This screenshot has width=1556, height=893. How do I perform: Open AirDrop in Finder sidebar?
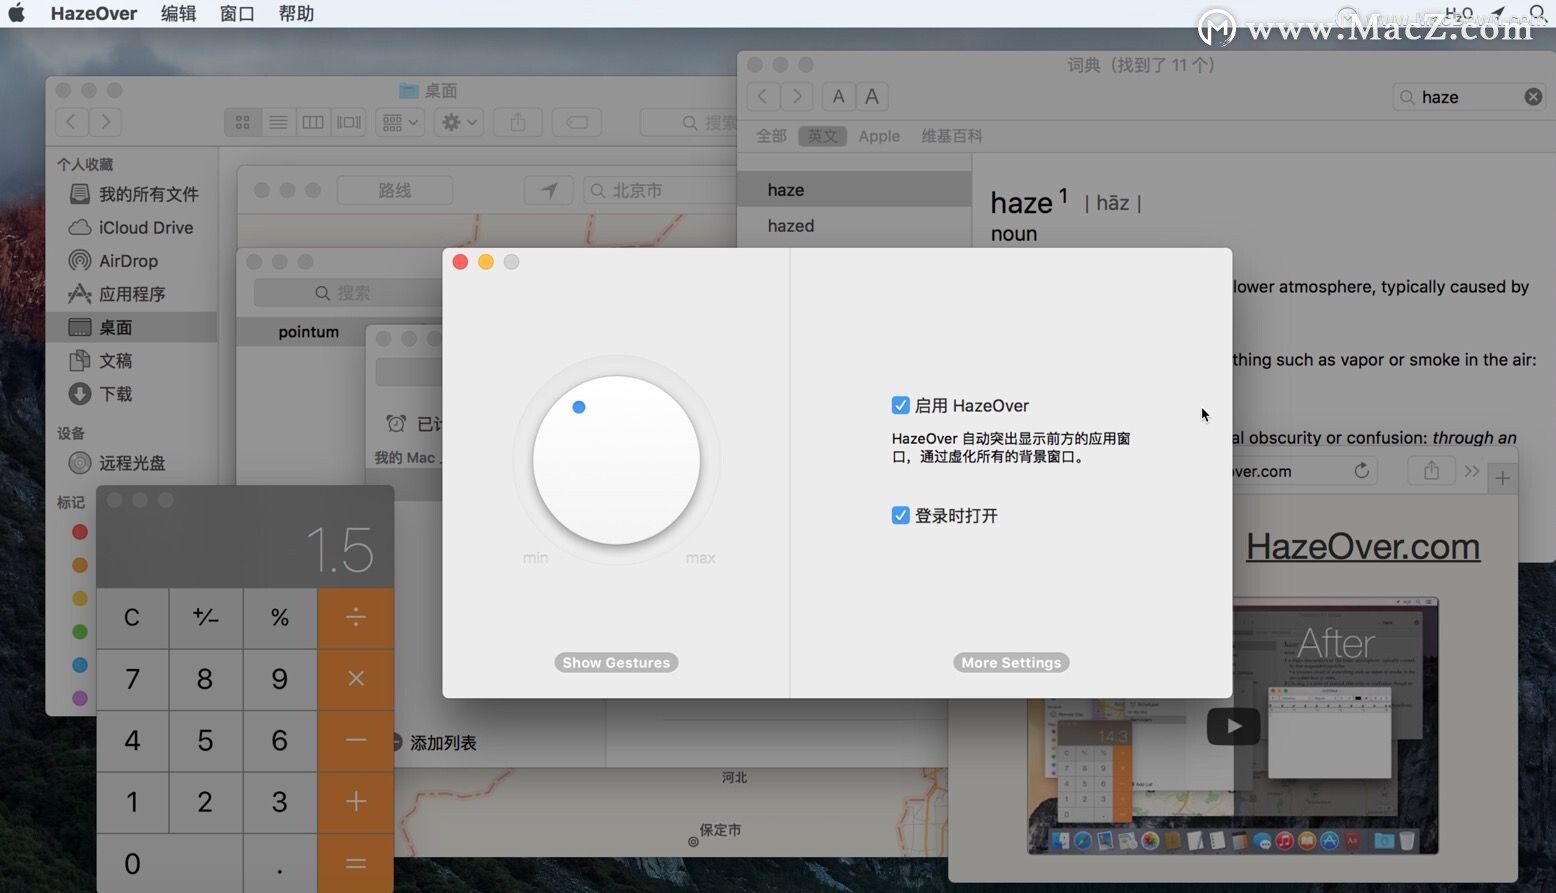132,260
